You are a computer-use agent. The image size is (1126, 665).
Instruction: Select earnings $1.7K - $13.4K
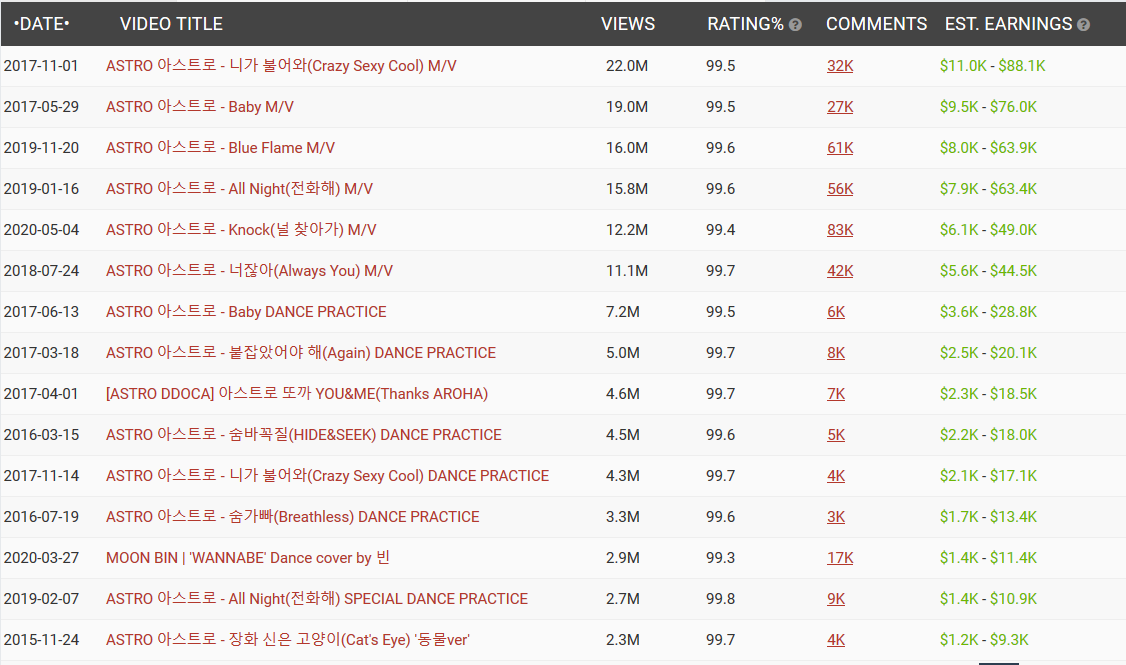pos(988,516)
